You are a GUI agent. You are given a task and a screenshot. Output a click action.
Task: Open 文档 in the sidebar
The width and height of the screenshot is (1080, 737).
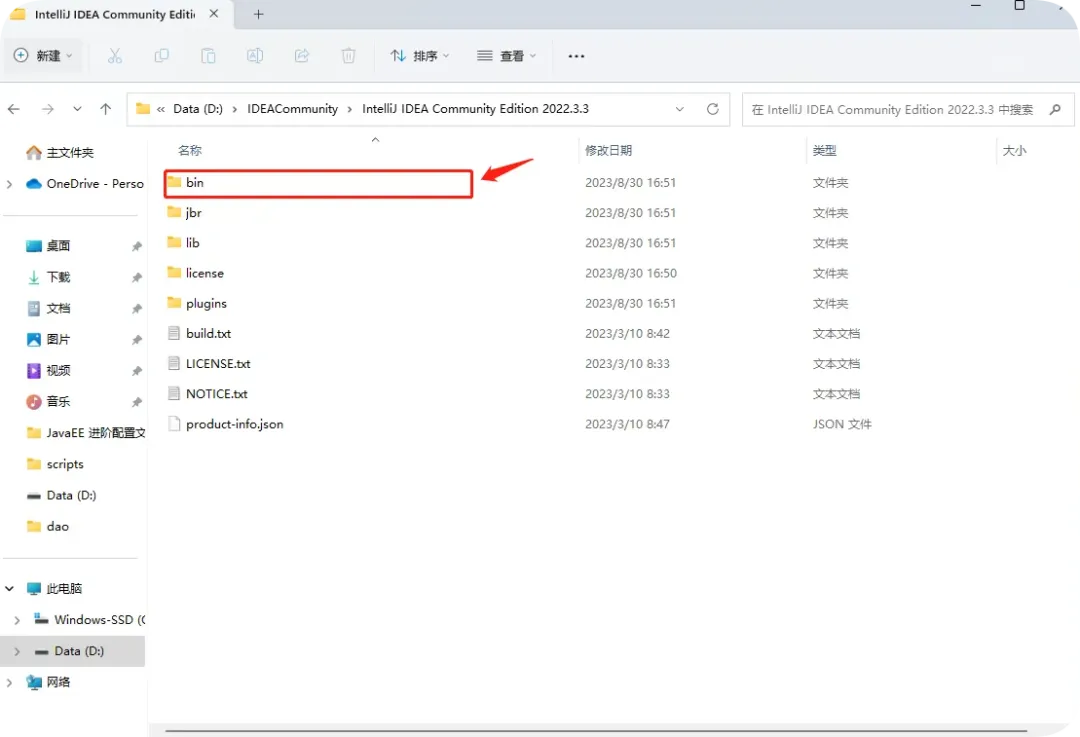tap(48, 308)
